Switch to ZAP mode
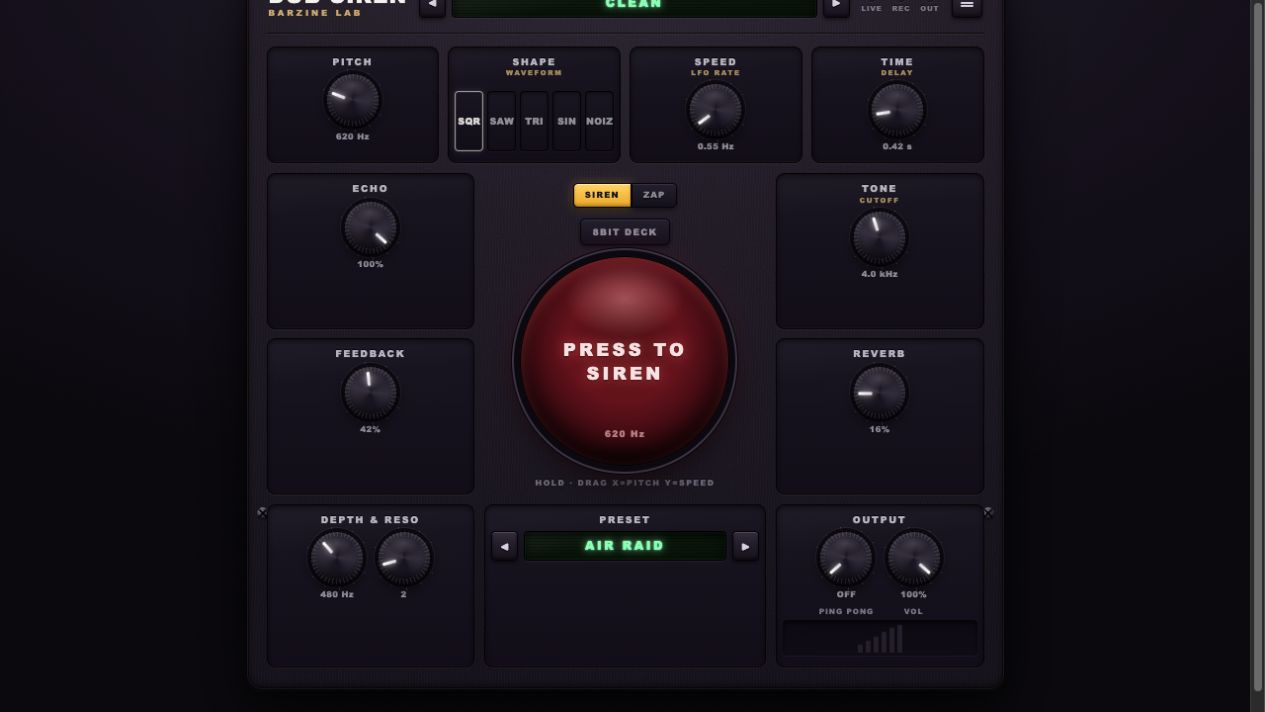This screenshot has width=1265, height=712. coord(654,195)
